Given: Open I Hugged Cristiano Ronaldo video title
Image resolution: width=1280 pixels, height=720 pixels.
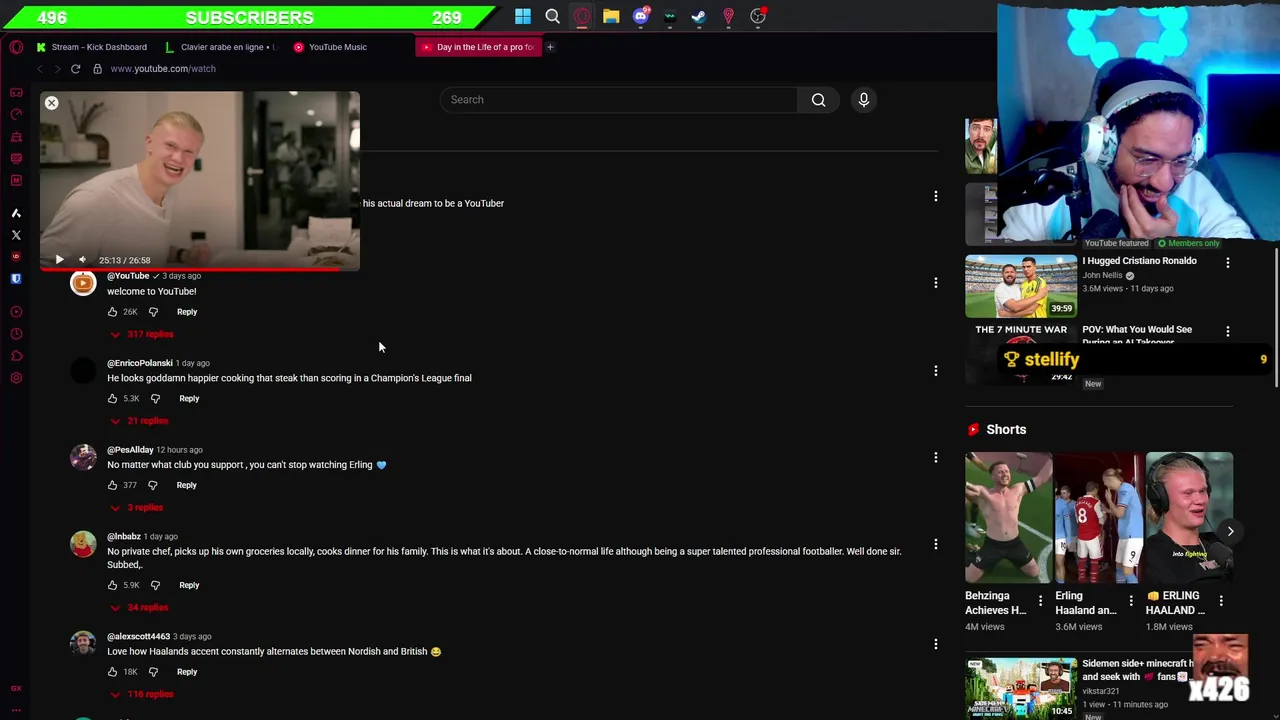Looking at the screenshot, I should point(1139,261).
